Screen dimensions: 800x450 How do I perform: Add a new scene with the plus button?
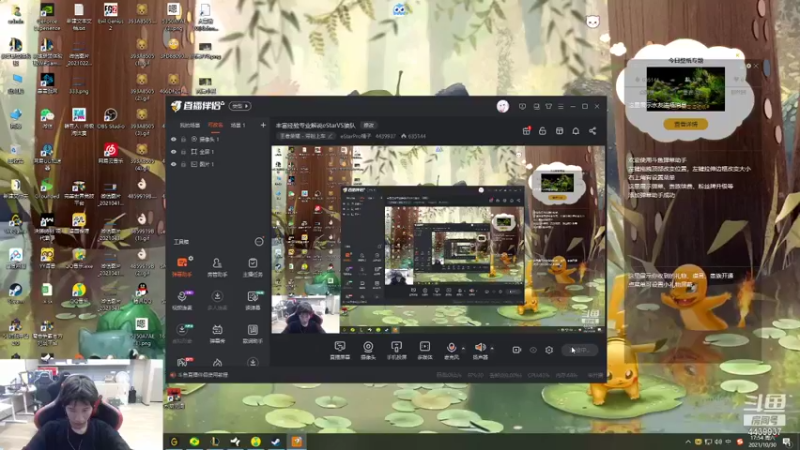coord(263,125)
